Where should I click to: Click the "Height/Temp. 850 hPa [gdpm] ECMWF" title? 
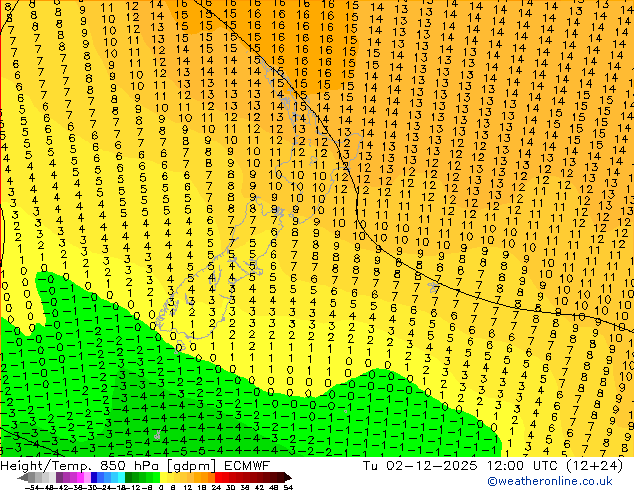click(x=135, y=466)
